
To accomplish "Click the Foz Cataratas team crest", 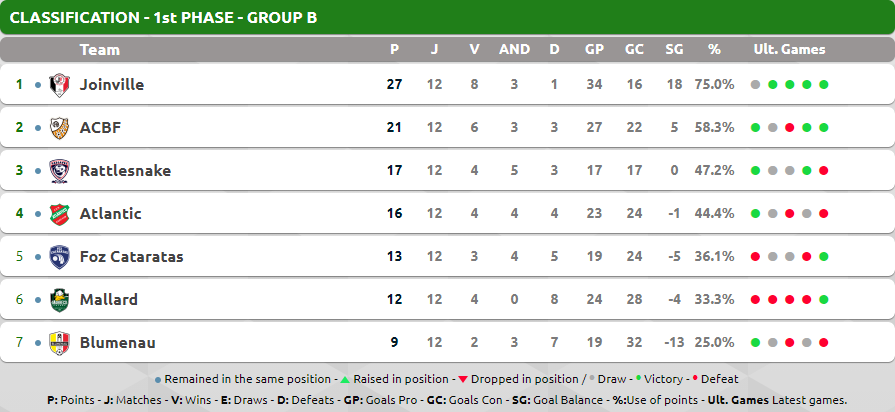I will pos(59,257).
